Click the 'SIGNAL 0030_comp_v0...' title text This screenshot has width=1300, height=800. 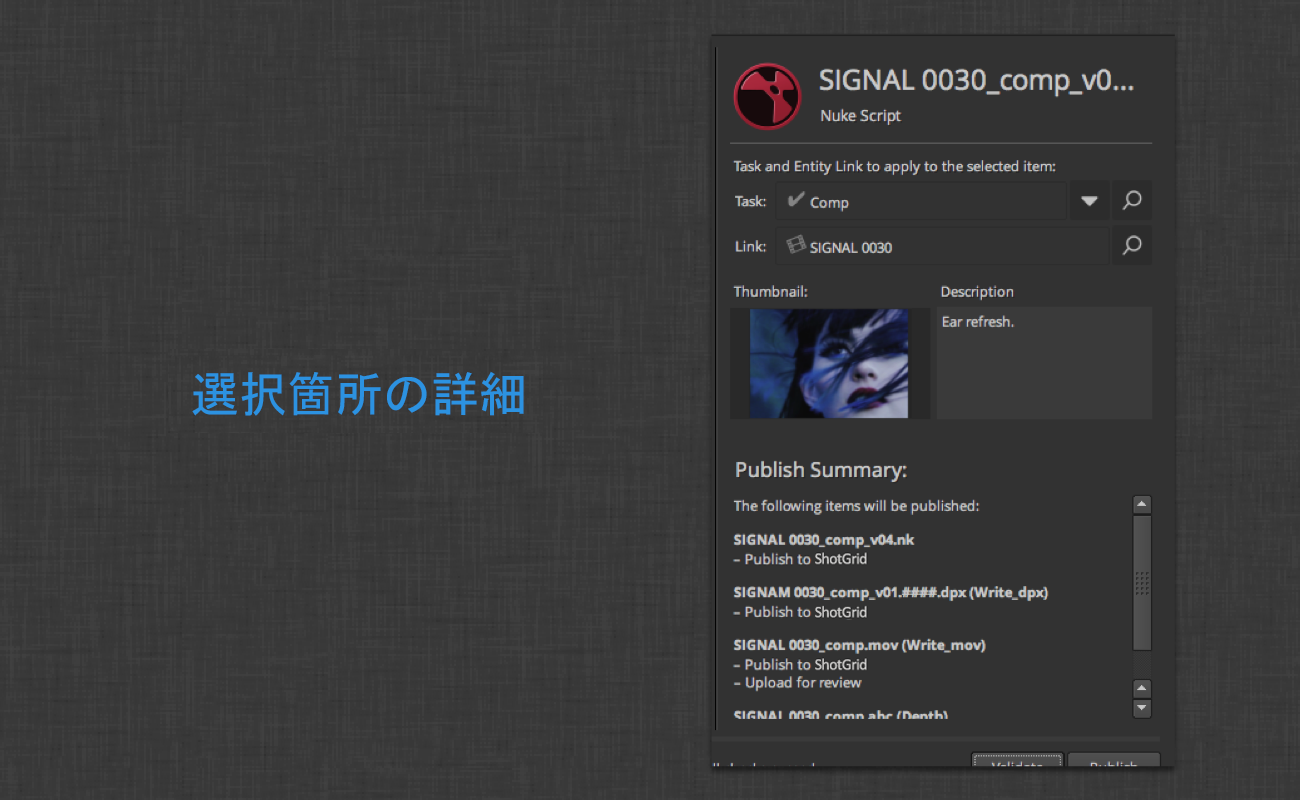point(976,81)
